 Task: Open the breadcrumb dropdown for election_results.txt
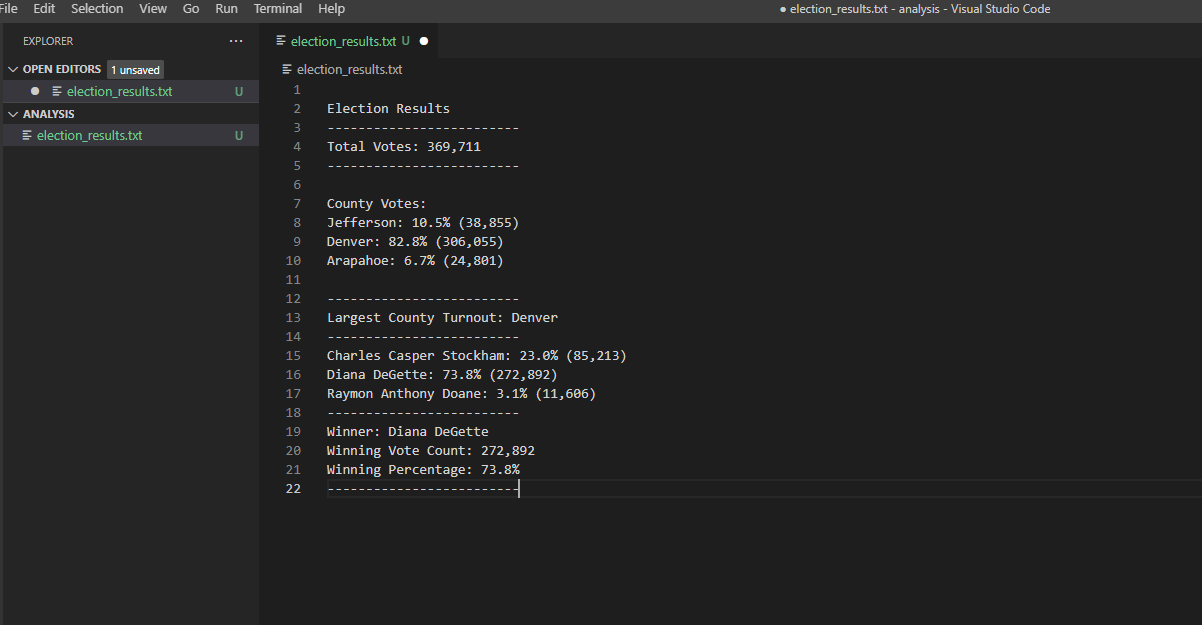click(x=348, y=69)
